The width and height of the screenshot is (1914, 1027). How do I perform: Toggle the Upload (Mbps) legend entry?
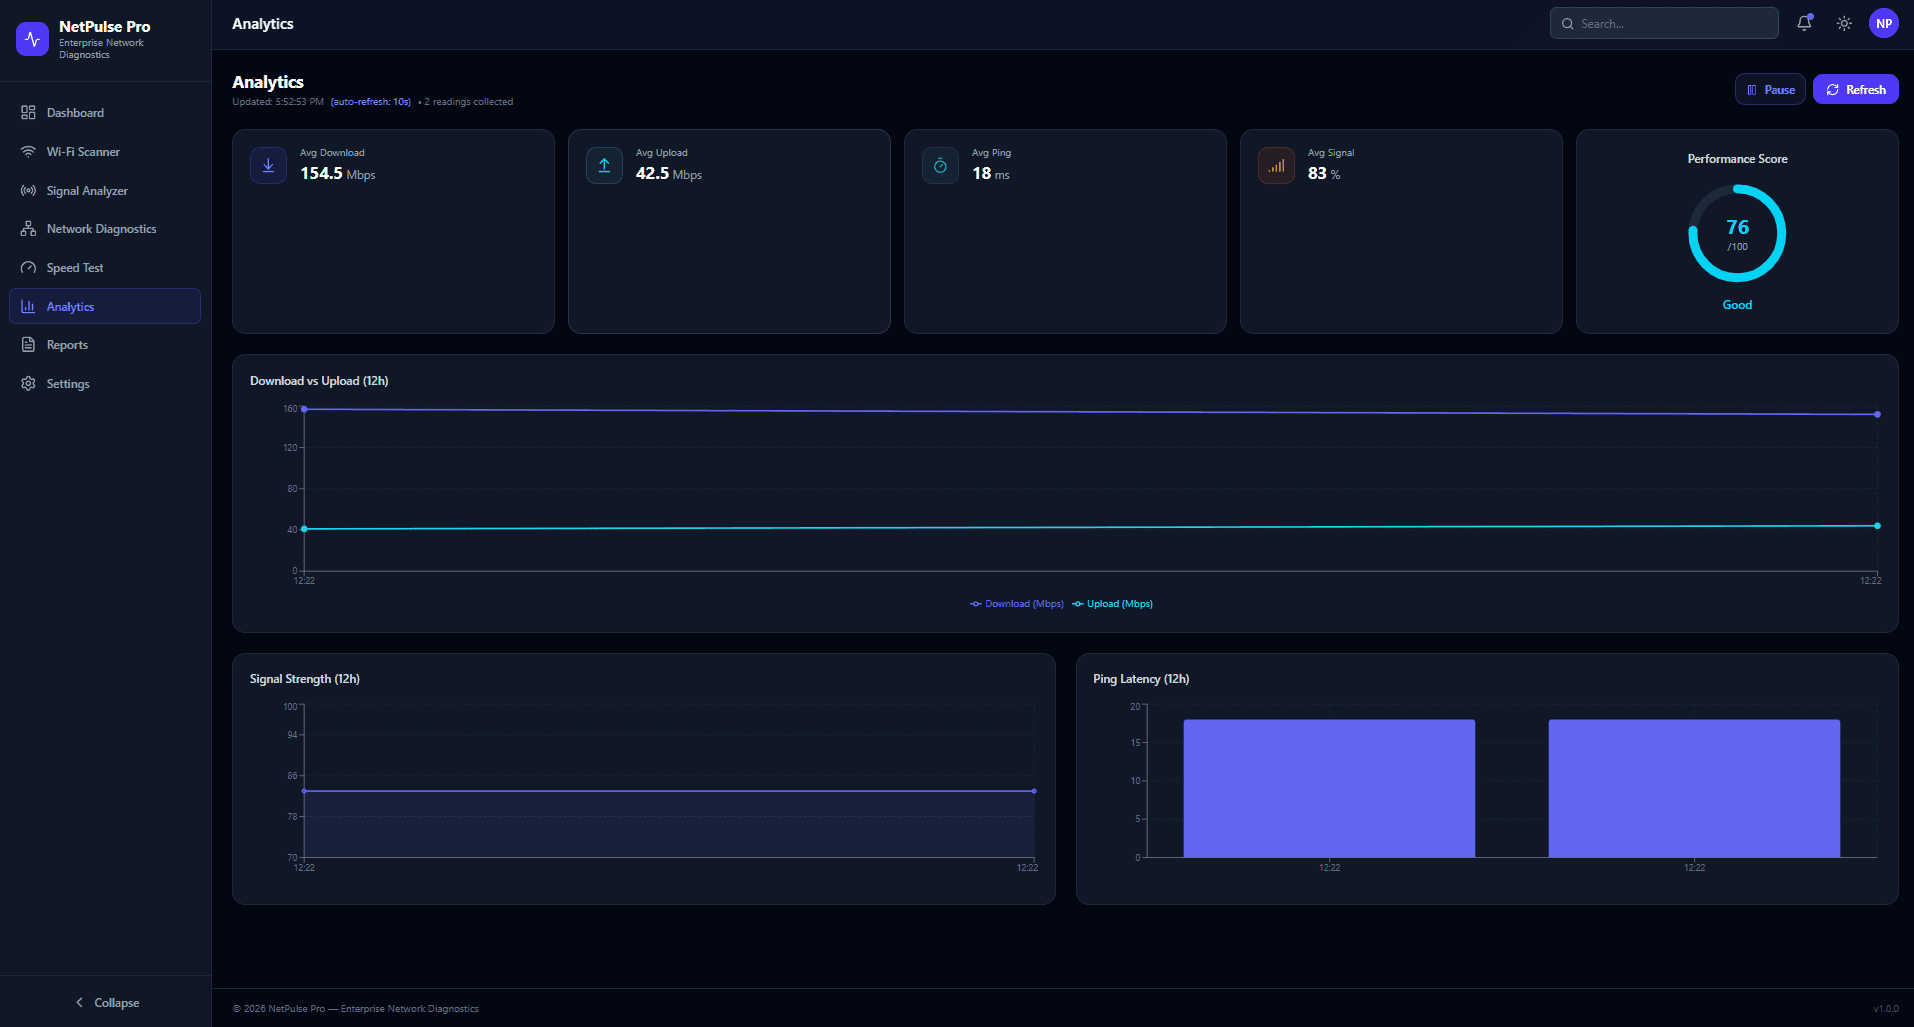click(1113, 604)
